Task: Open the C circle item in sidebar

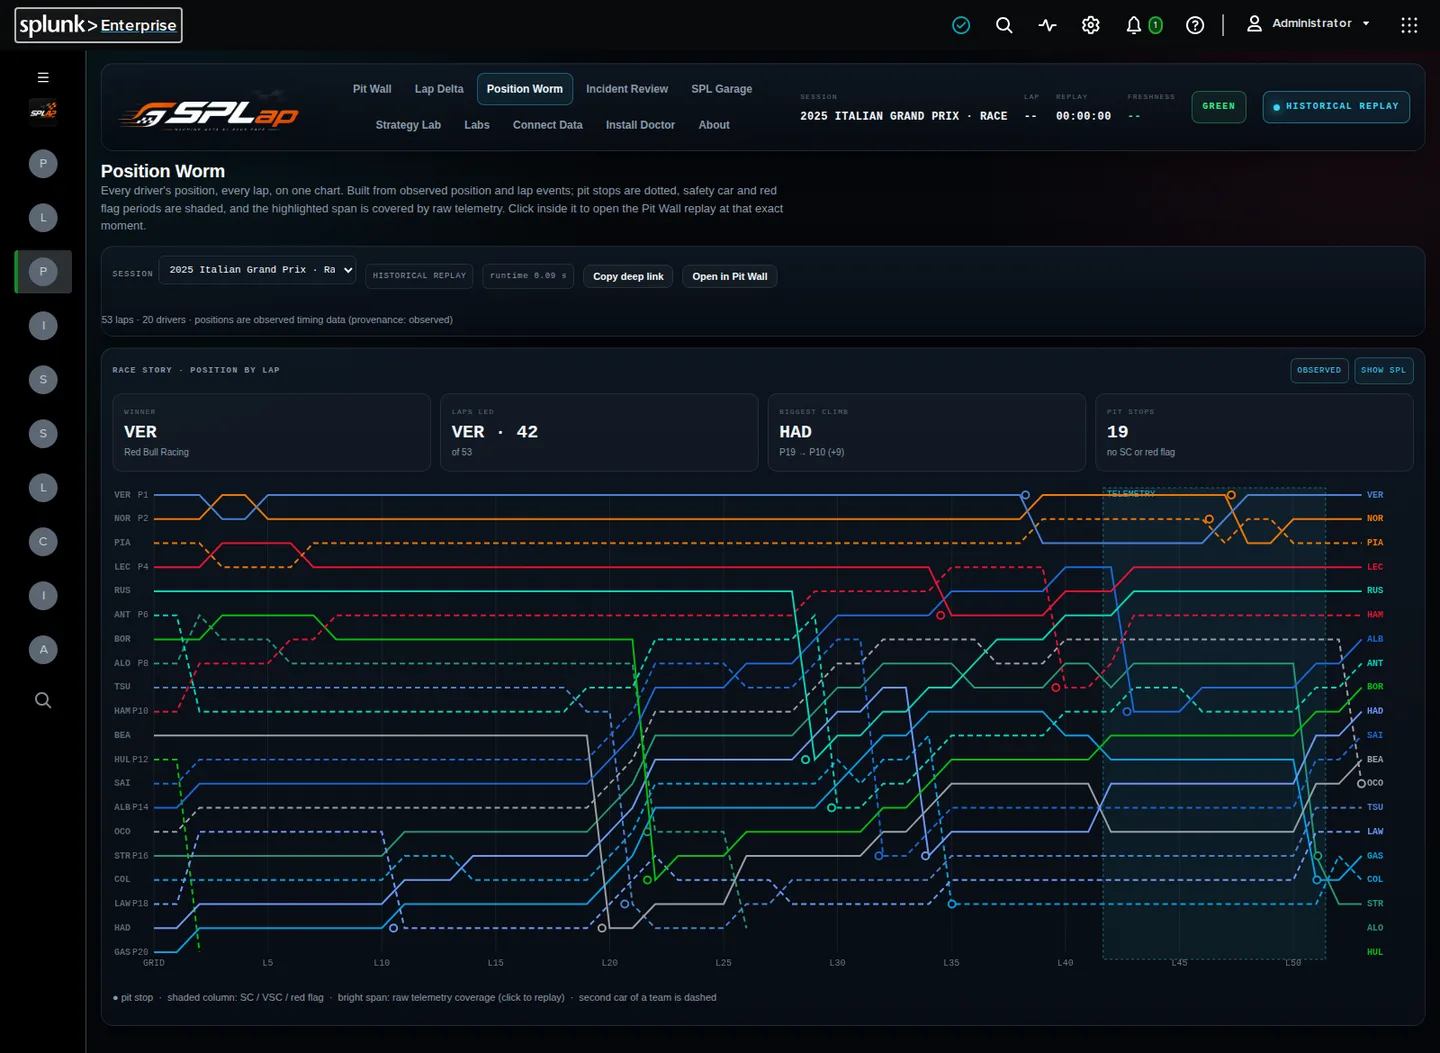Action: tap(43, 541)
